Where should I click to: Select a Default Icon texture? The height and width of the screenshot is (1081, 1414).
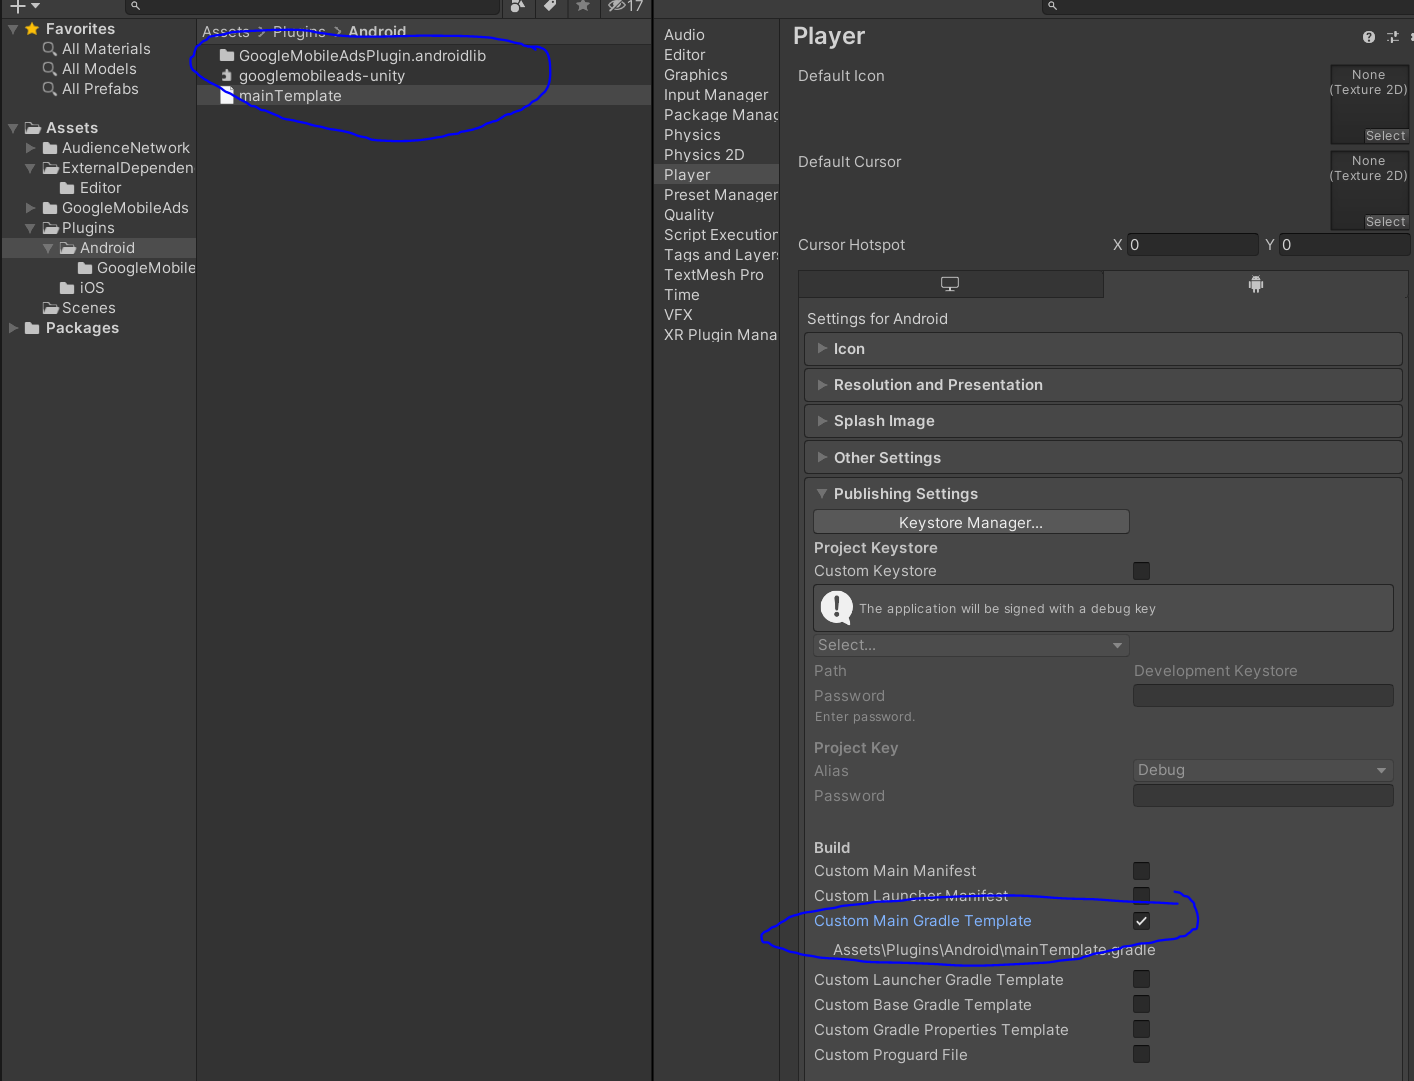point(1385,136)
